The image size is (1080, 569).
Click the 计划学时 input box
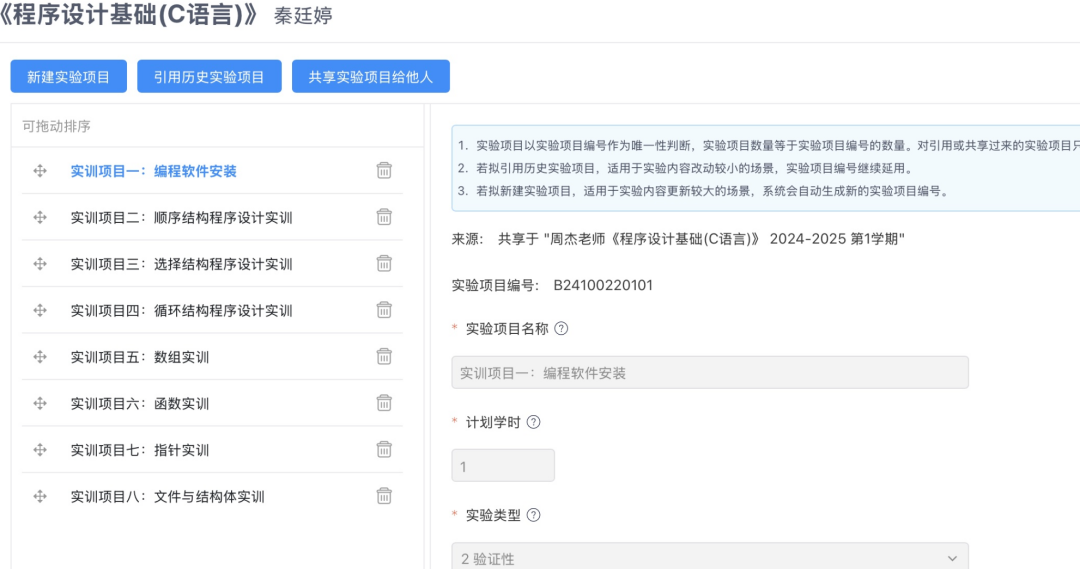click(503, 466)
